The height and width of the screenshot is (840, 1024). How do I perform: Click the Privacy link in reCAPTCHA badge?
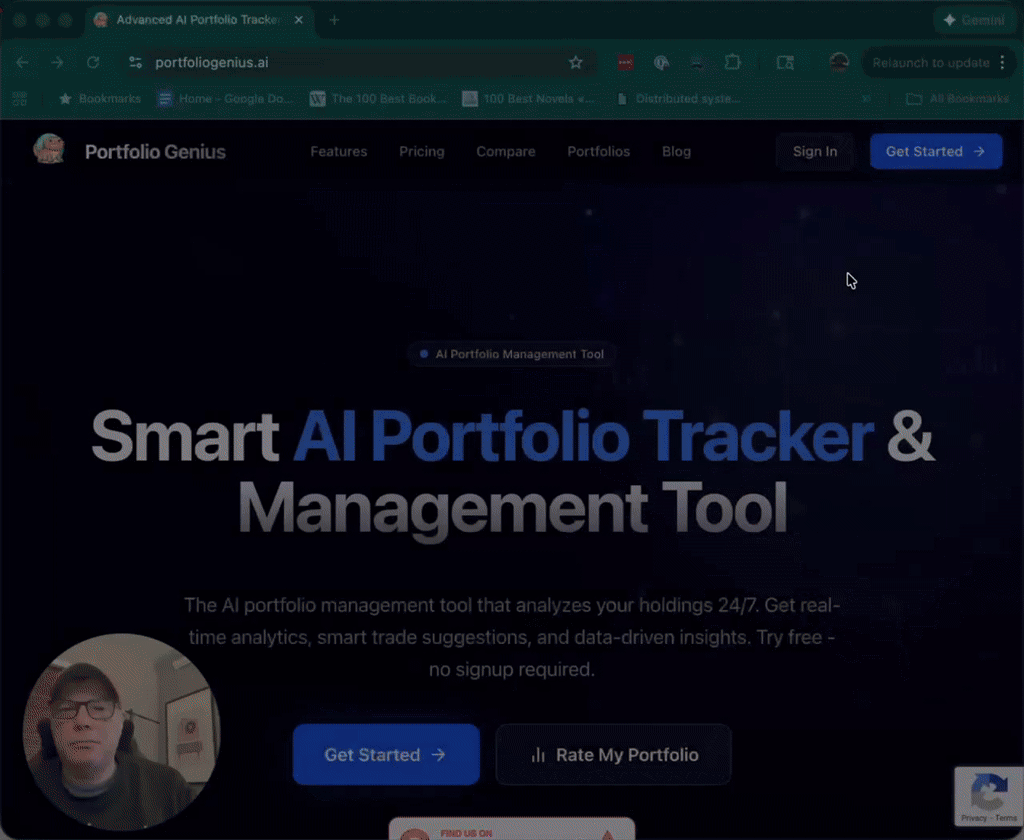(x=973, y=818)
